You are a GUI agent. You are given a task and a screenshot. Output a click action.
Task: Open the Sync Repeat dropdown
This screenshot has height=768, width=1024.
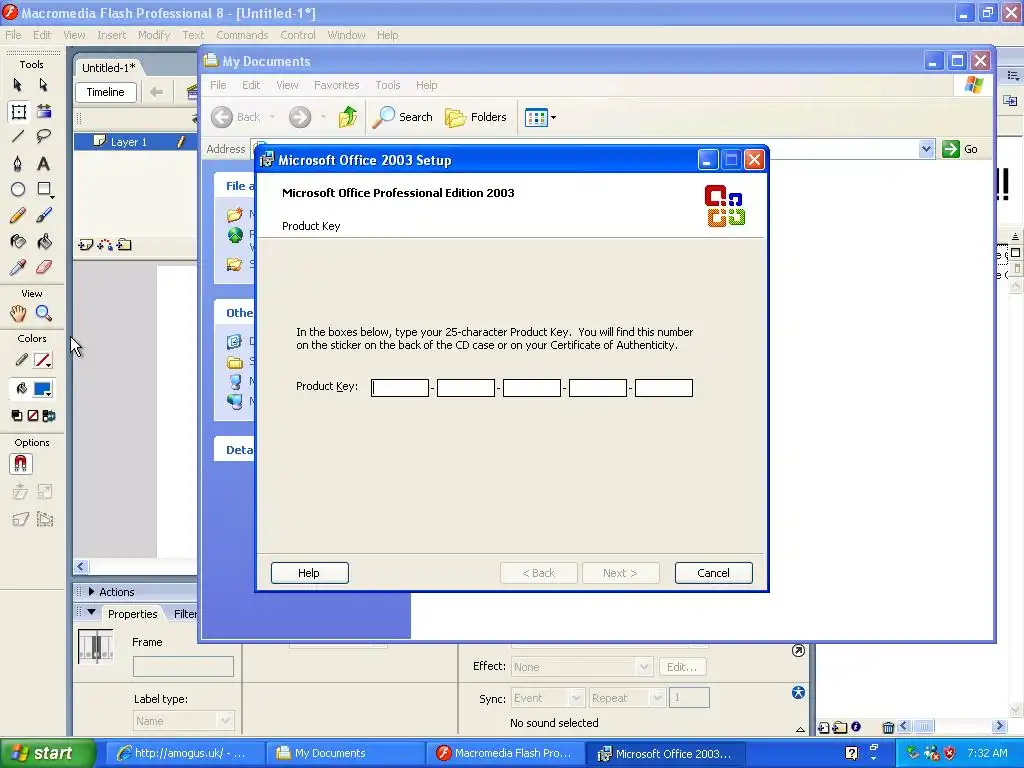(x=627, y=698)
